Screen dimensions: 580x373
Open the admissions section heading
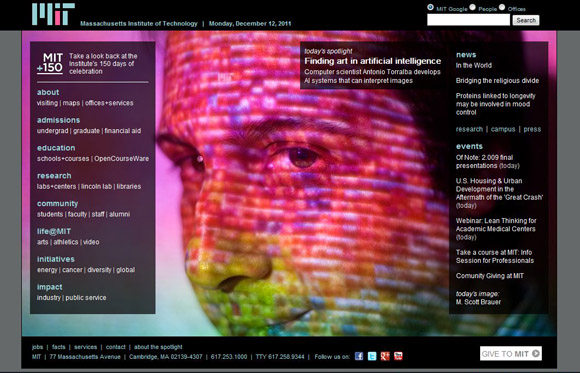(x=58, y=120)
